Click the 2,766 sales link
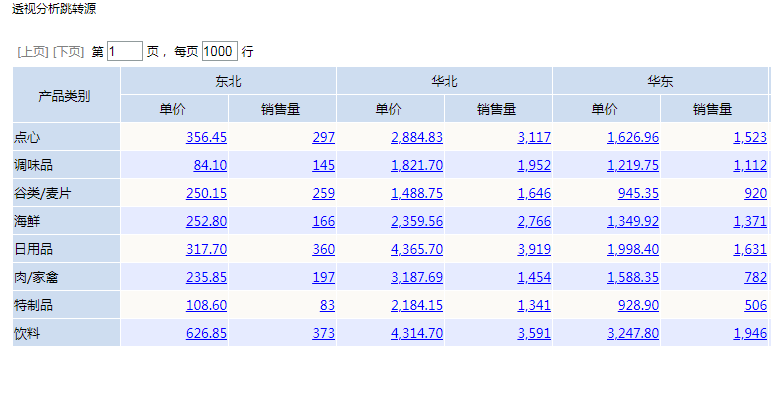Viewport: 771px width, 393px height. pyautogui.click(x=534, y=221)
